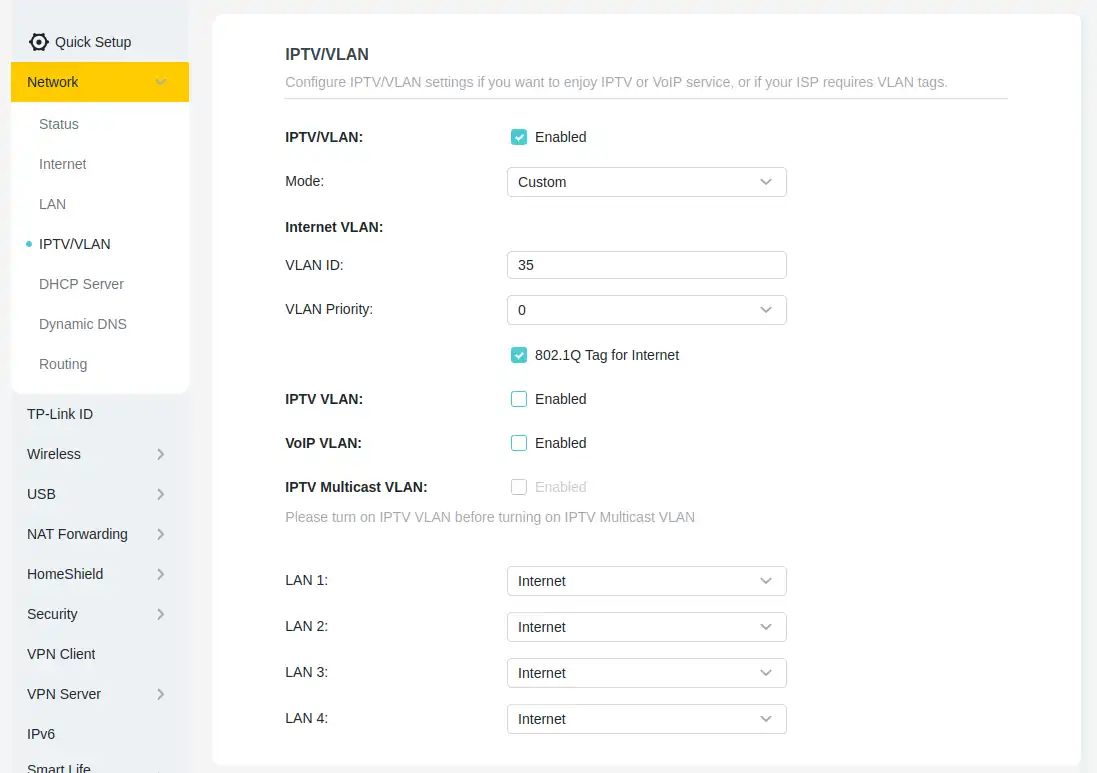Enable the IPTV VLAN checkbox
Viewport: 1097px width, 773px height.
click(x=518, y=399)
